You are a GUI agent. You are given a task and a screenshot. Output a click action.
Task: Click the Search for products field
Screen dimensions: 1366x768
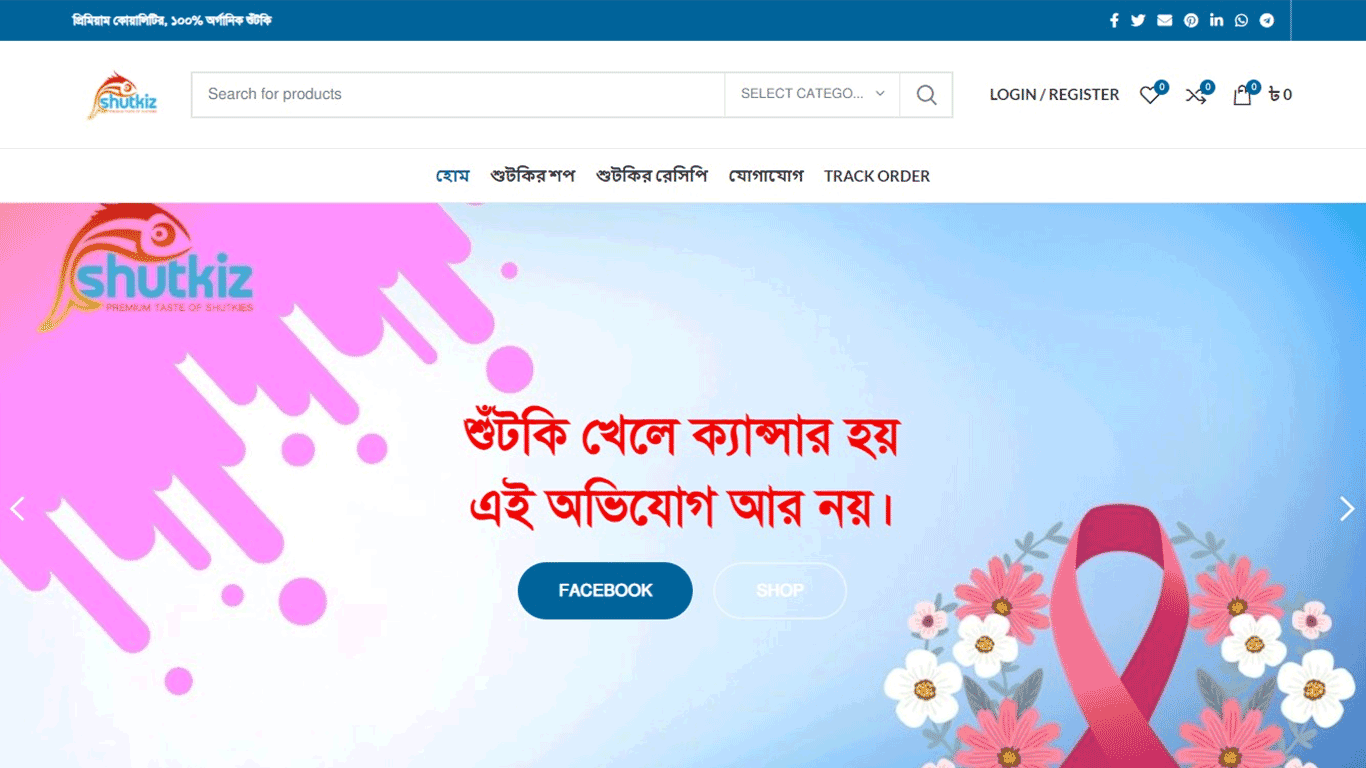pos(458,94)
